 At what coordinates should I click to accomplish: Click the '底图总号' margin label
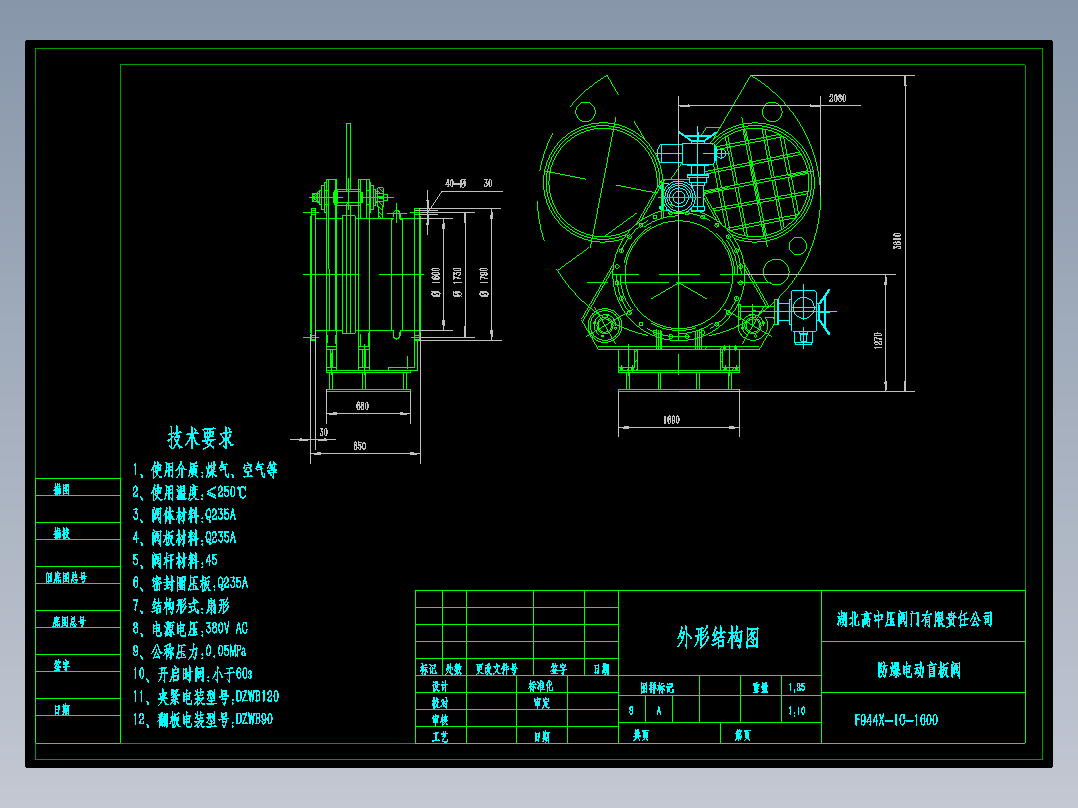coord(69,621)
